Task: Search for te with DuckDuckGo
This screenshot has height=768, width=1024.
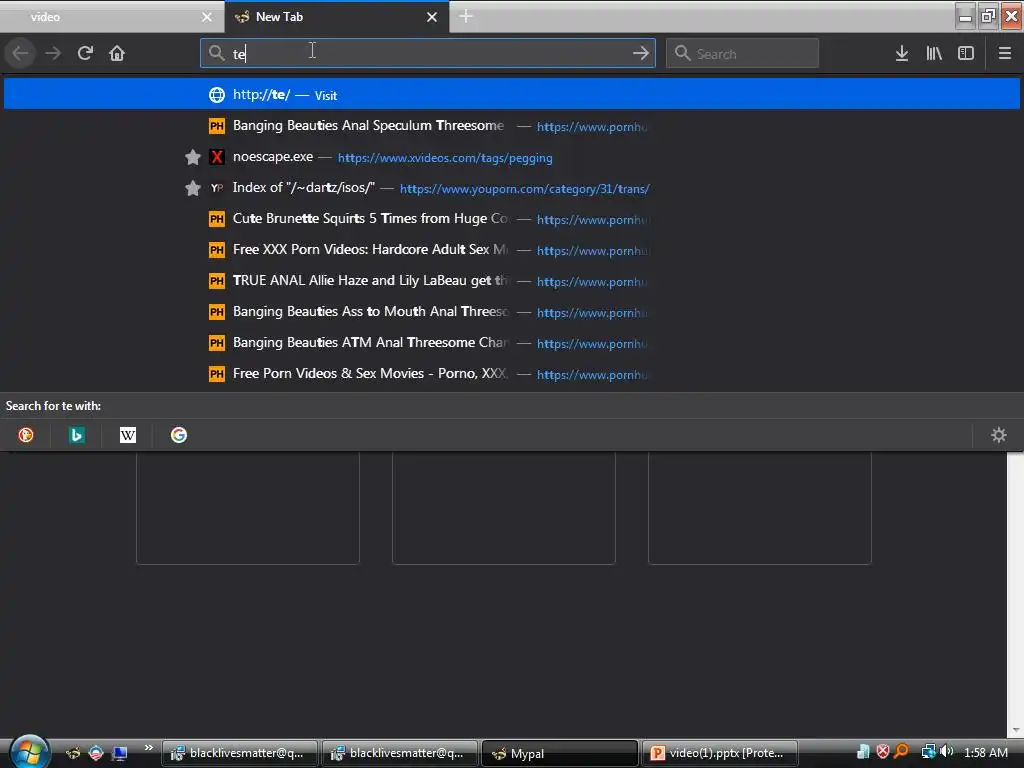Action: click(25, 435)
